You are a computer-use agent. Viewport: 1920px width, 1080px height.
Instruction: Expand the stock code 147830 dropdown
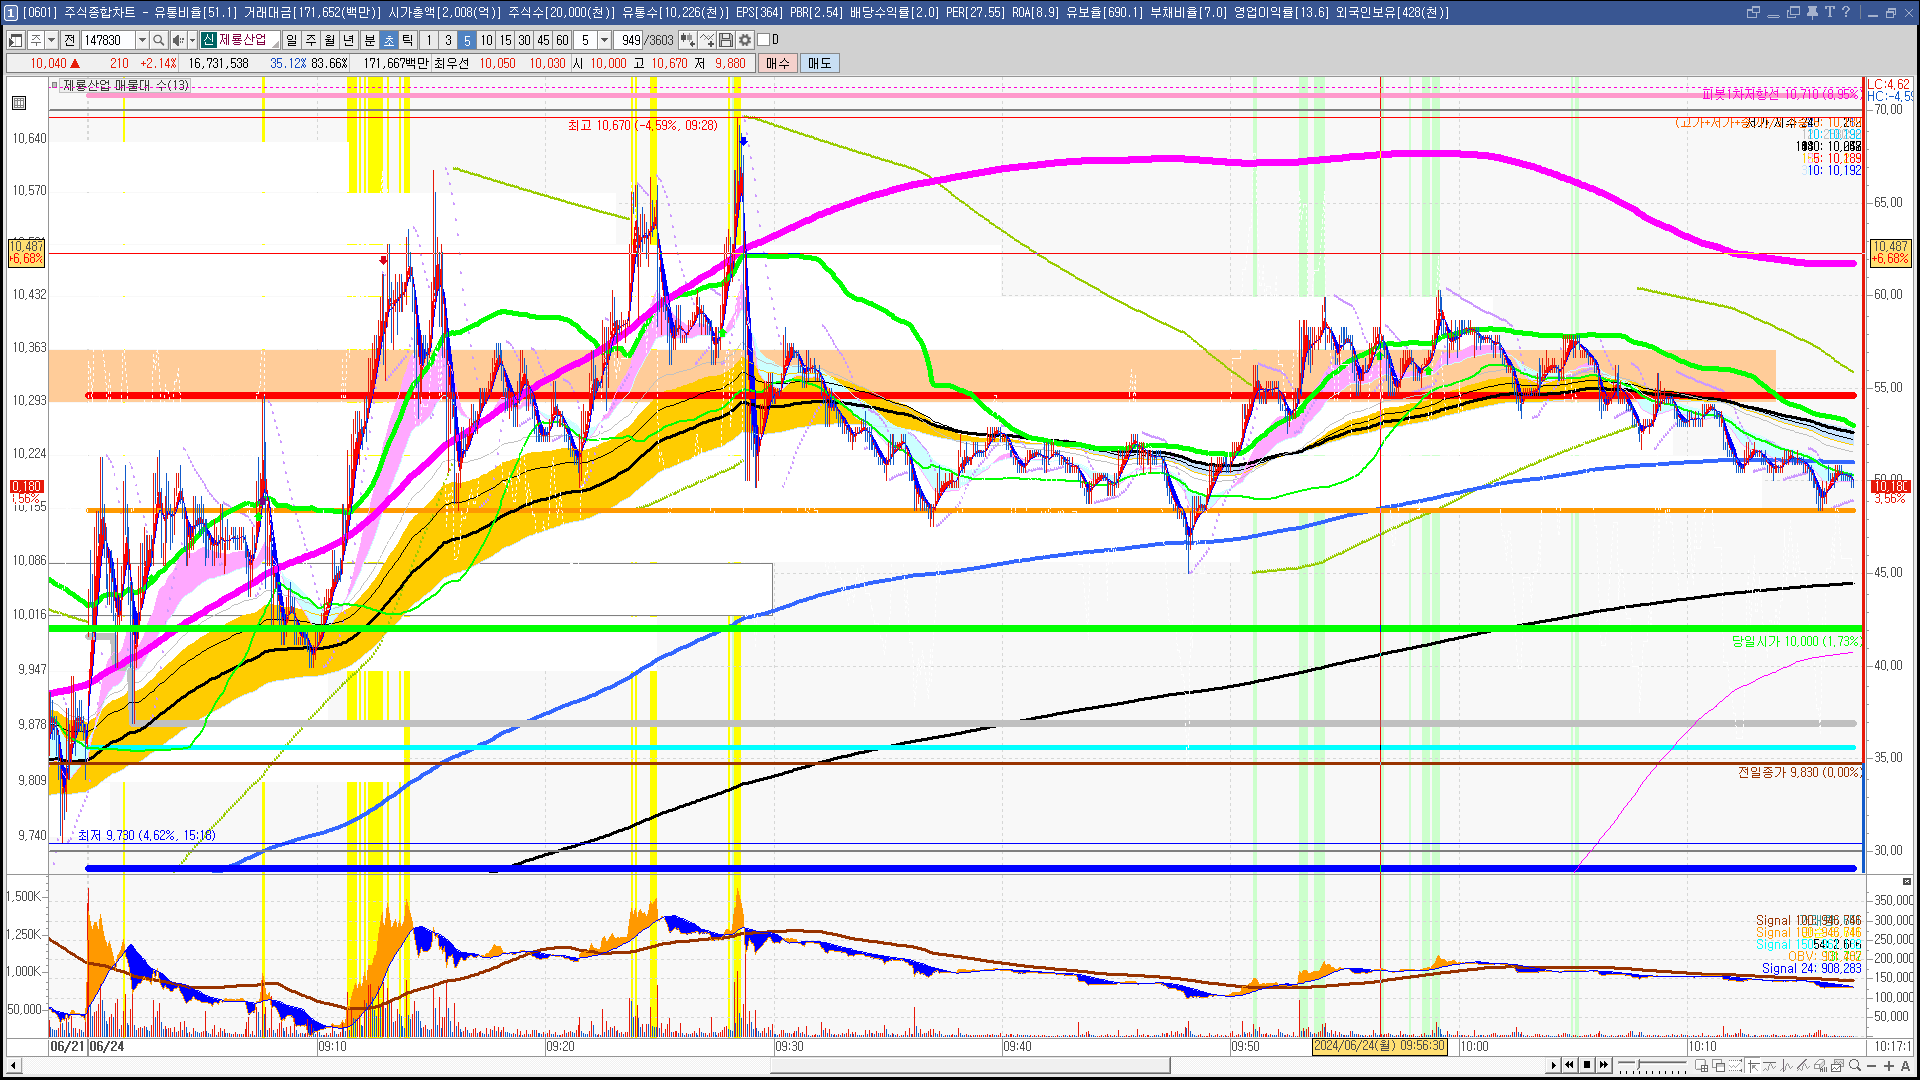coord(142,40)
